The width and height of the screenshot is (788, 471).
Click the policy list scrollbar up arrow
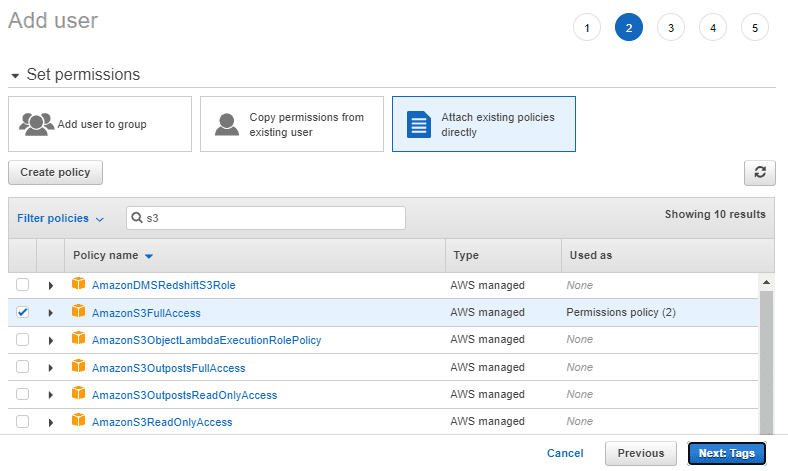tap(766, 282)
